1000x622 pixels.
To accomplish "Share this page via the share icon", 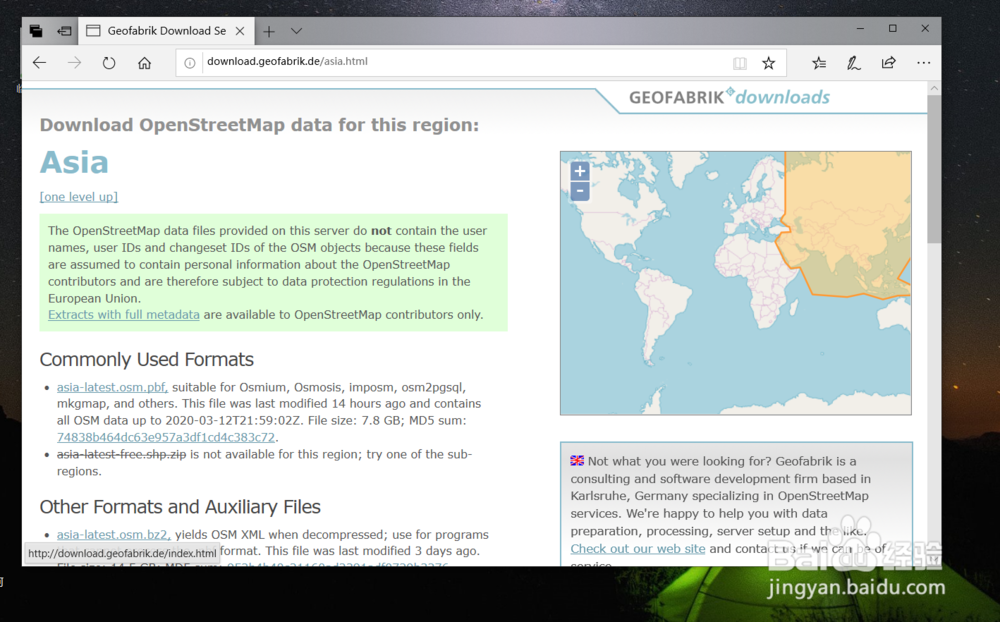I will tap(888, 62).
